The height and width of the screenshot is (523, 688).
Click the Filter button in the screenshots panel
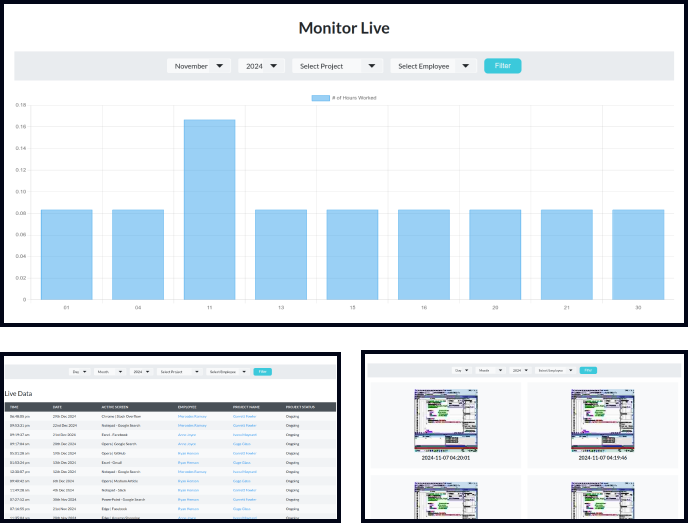(588, 370)
